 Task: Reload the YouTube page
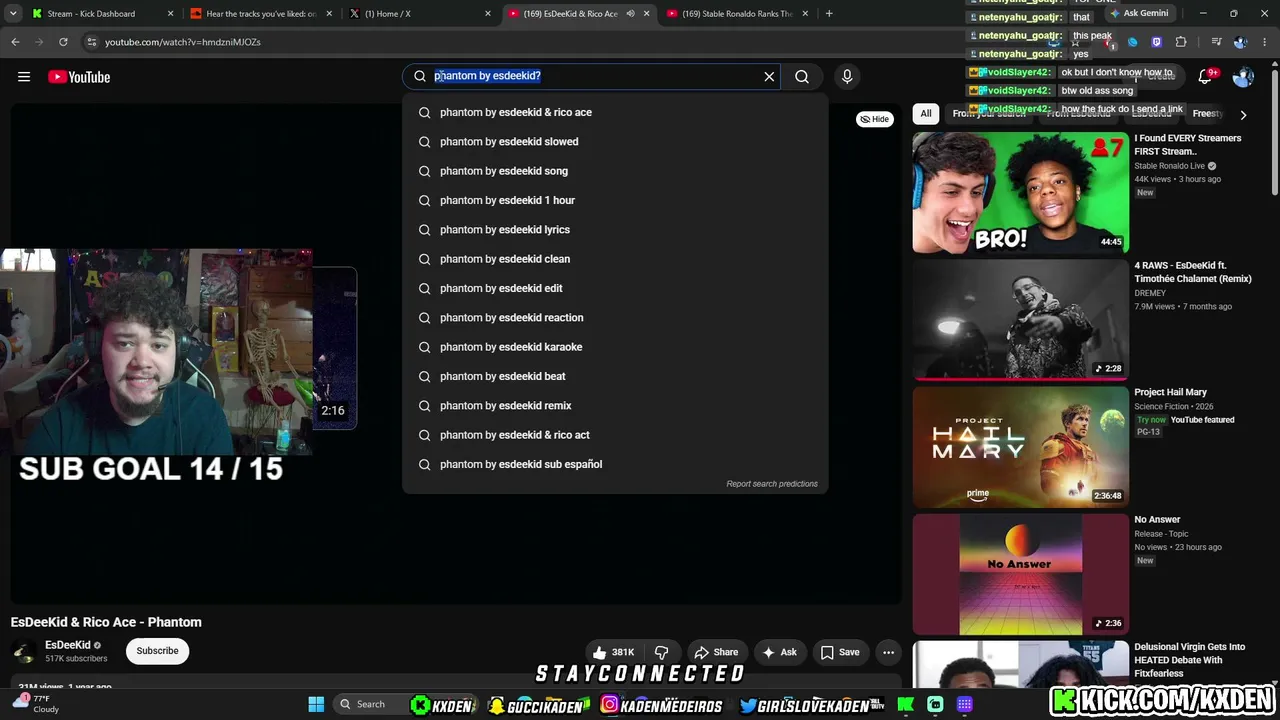click(x=63, y=42)
